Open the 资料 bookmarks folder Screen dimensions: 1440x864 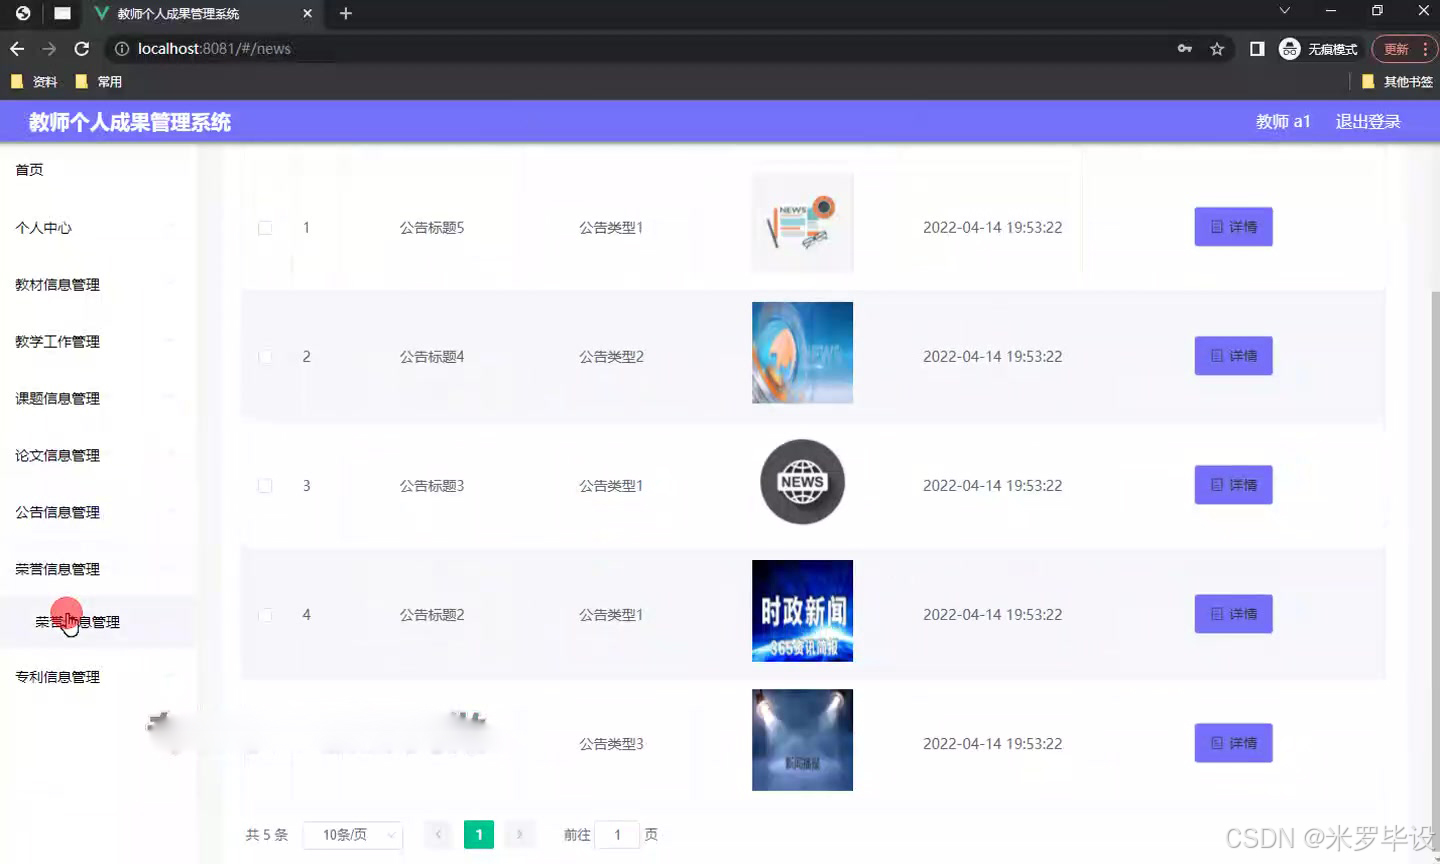click(37, 81)
